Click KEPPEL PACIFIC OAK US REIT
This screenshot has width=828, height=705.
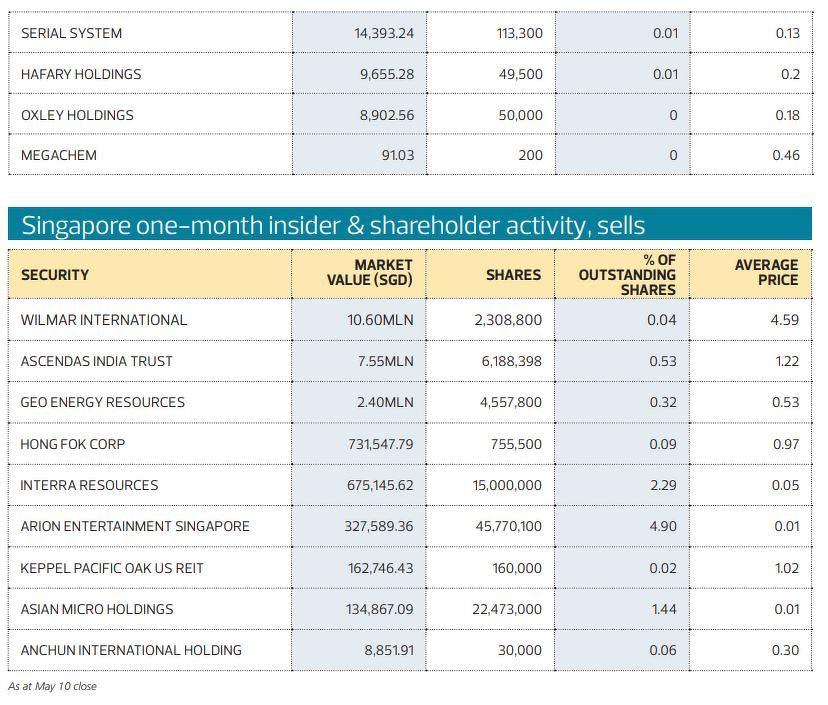[112, 568]
